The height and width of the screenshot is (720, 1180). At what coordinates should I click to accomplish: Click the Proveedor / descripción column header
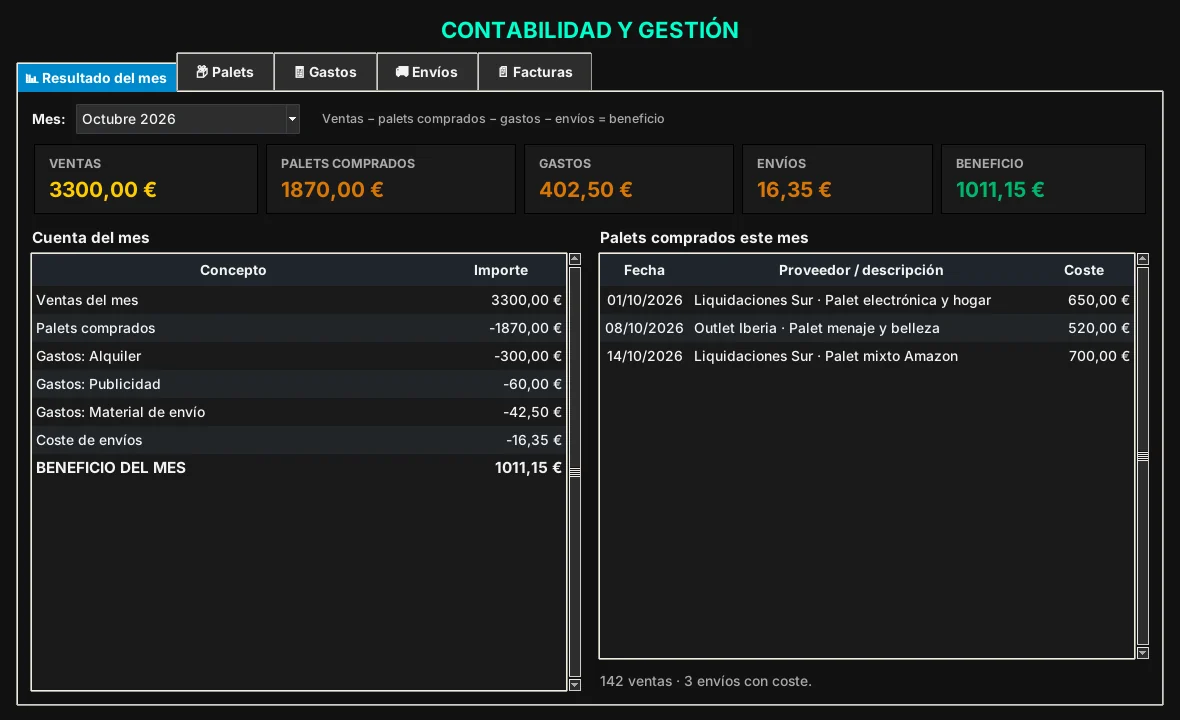(861, 270)
